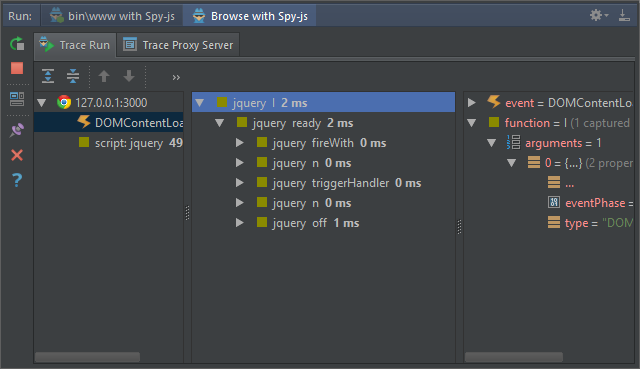Open settings gear in Run panel header
This screenshot has width=640, height=369.
point(598,16)
